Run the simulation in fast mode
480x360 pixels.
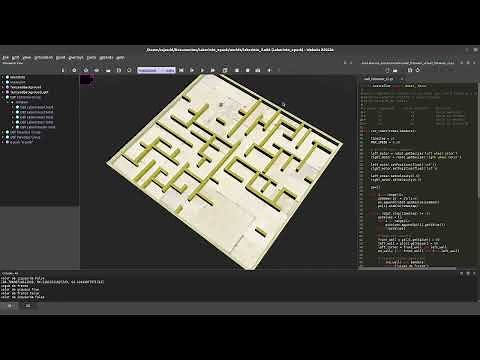coord(213,70)
